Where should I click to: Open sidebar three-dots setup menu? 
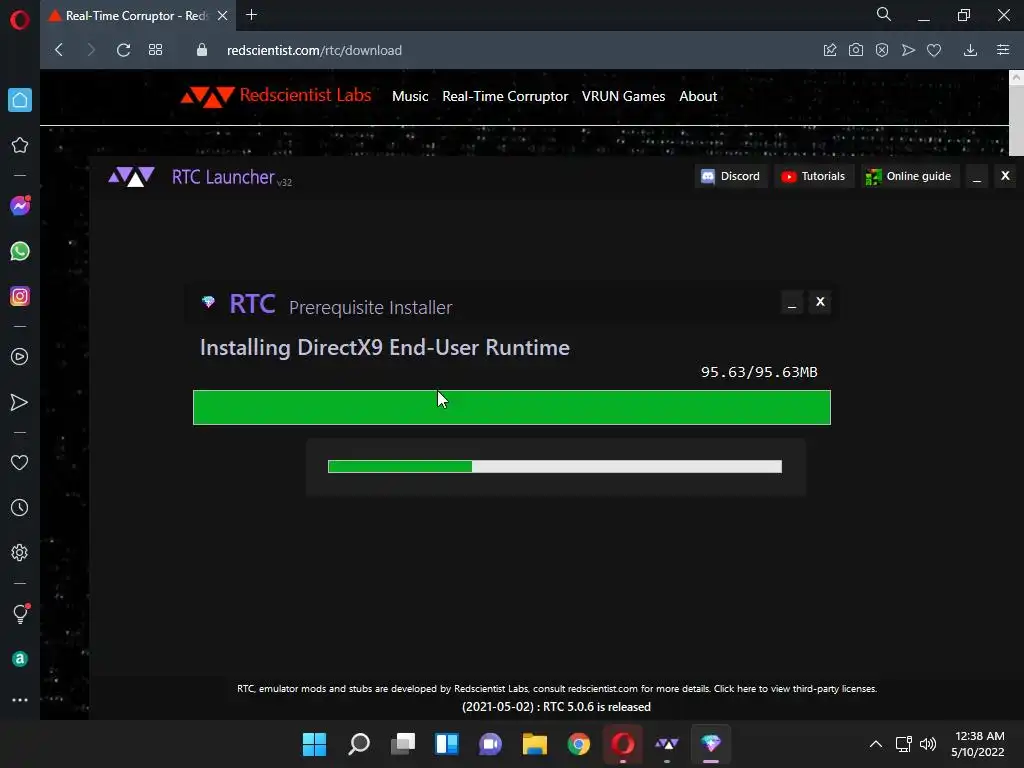coord(20,700)
